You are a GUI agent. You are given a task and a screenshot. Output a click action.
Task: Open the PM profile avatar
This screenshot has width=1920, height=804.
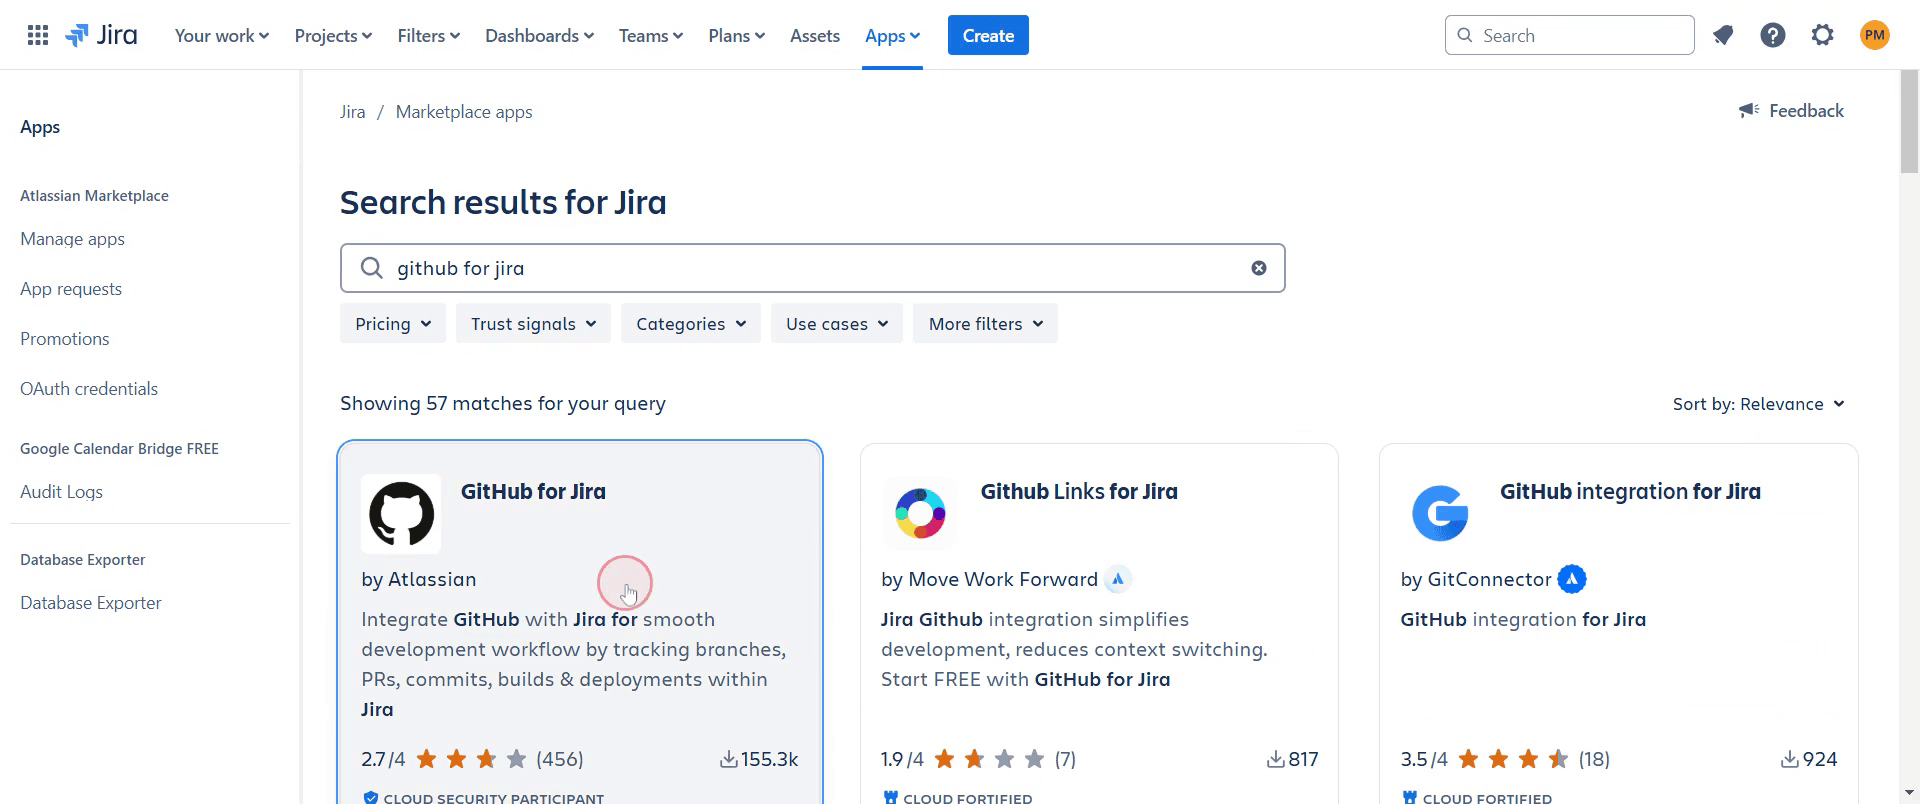coord(1874,35)
